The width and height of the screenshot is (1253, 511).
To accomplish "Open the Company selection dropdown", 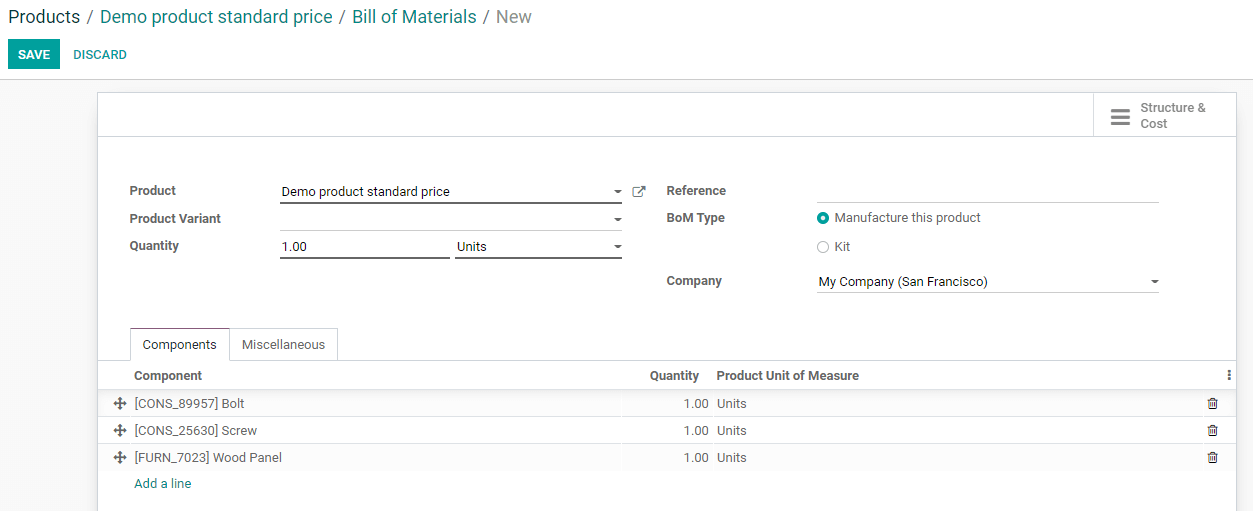I will (1154, 282).
